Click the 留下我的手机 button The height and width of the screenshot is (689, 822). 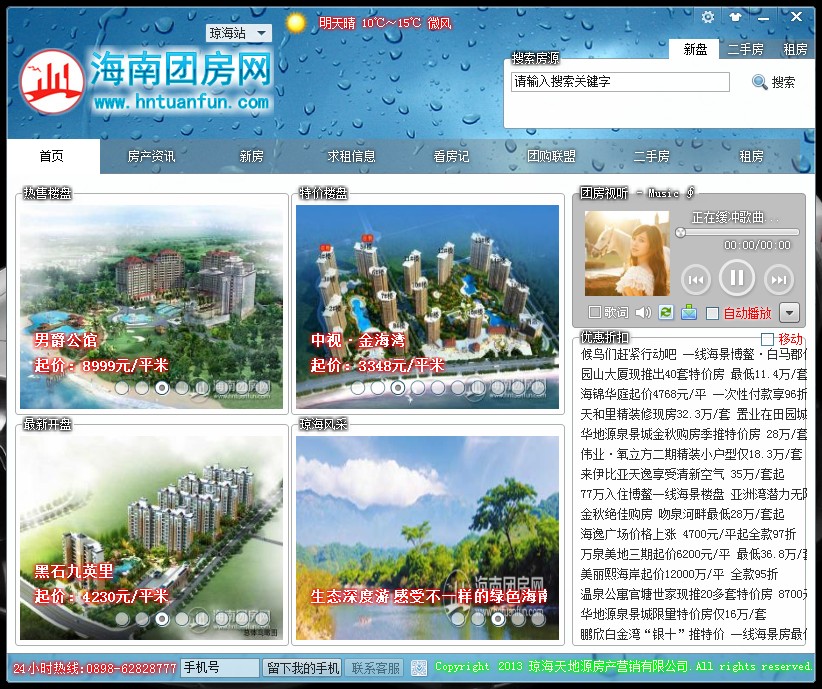(302, 667)
